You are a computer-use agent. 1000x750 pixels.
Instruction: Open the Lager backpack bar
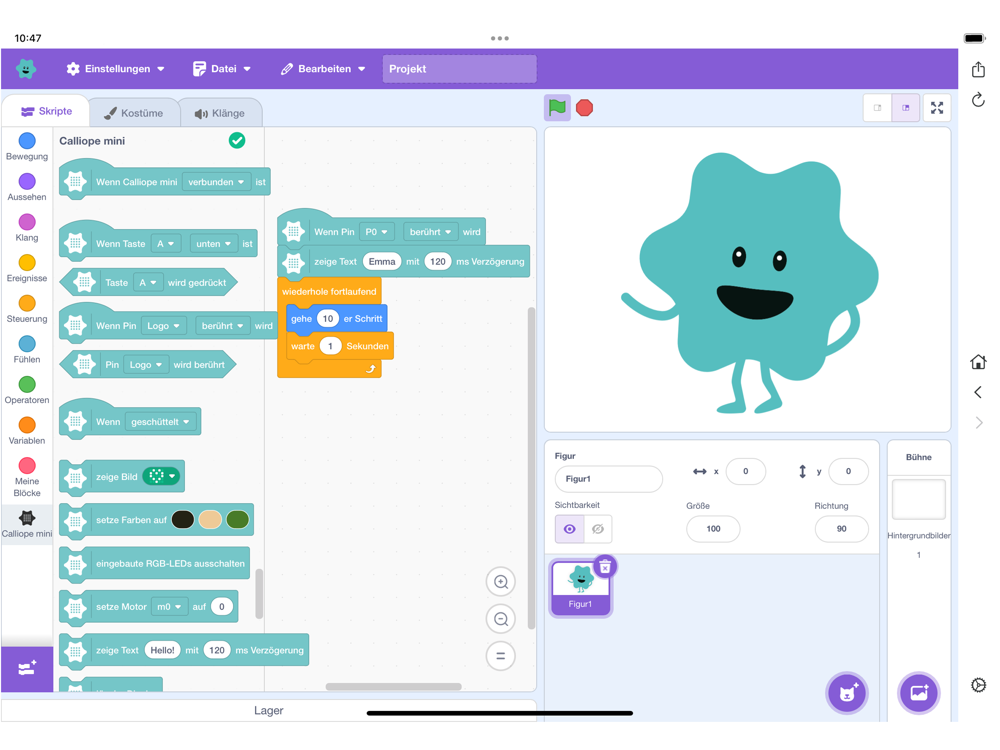point(268,710)
